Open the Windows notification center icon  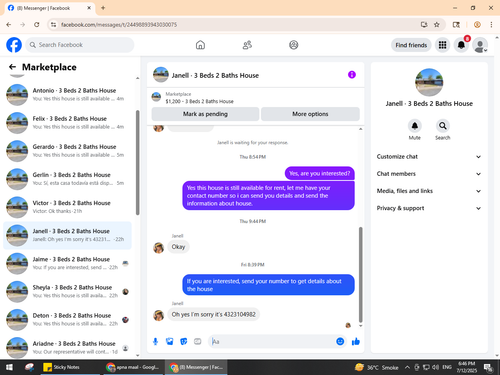(488, 367)
